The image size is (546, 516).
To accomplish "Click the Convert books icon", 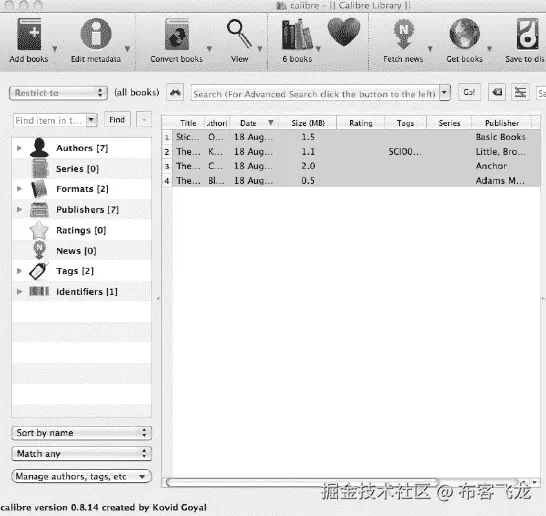I will [177, 34].
